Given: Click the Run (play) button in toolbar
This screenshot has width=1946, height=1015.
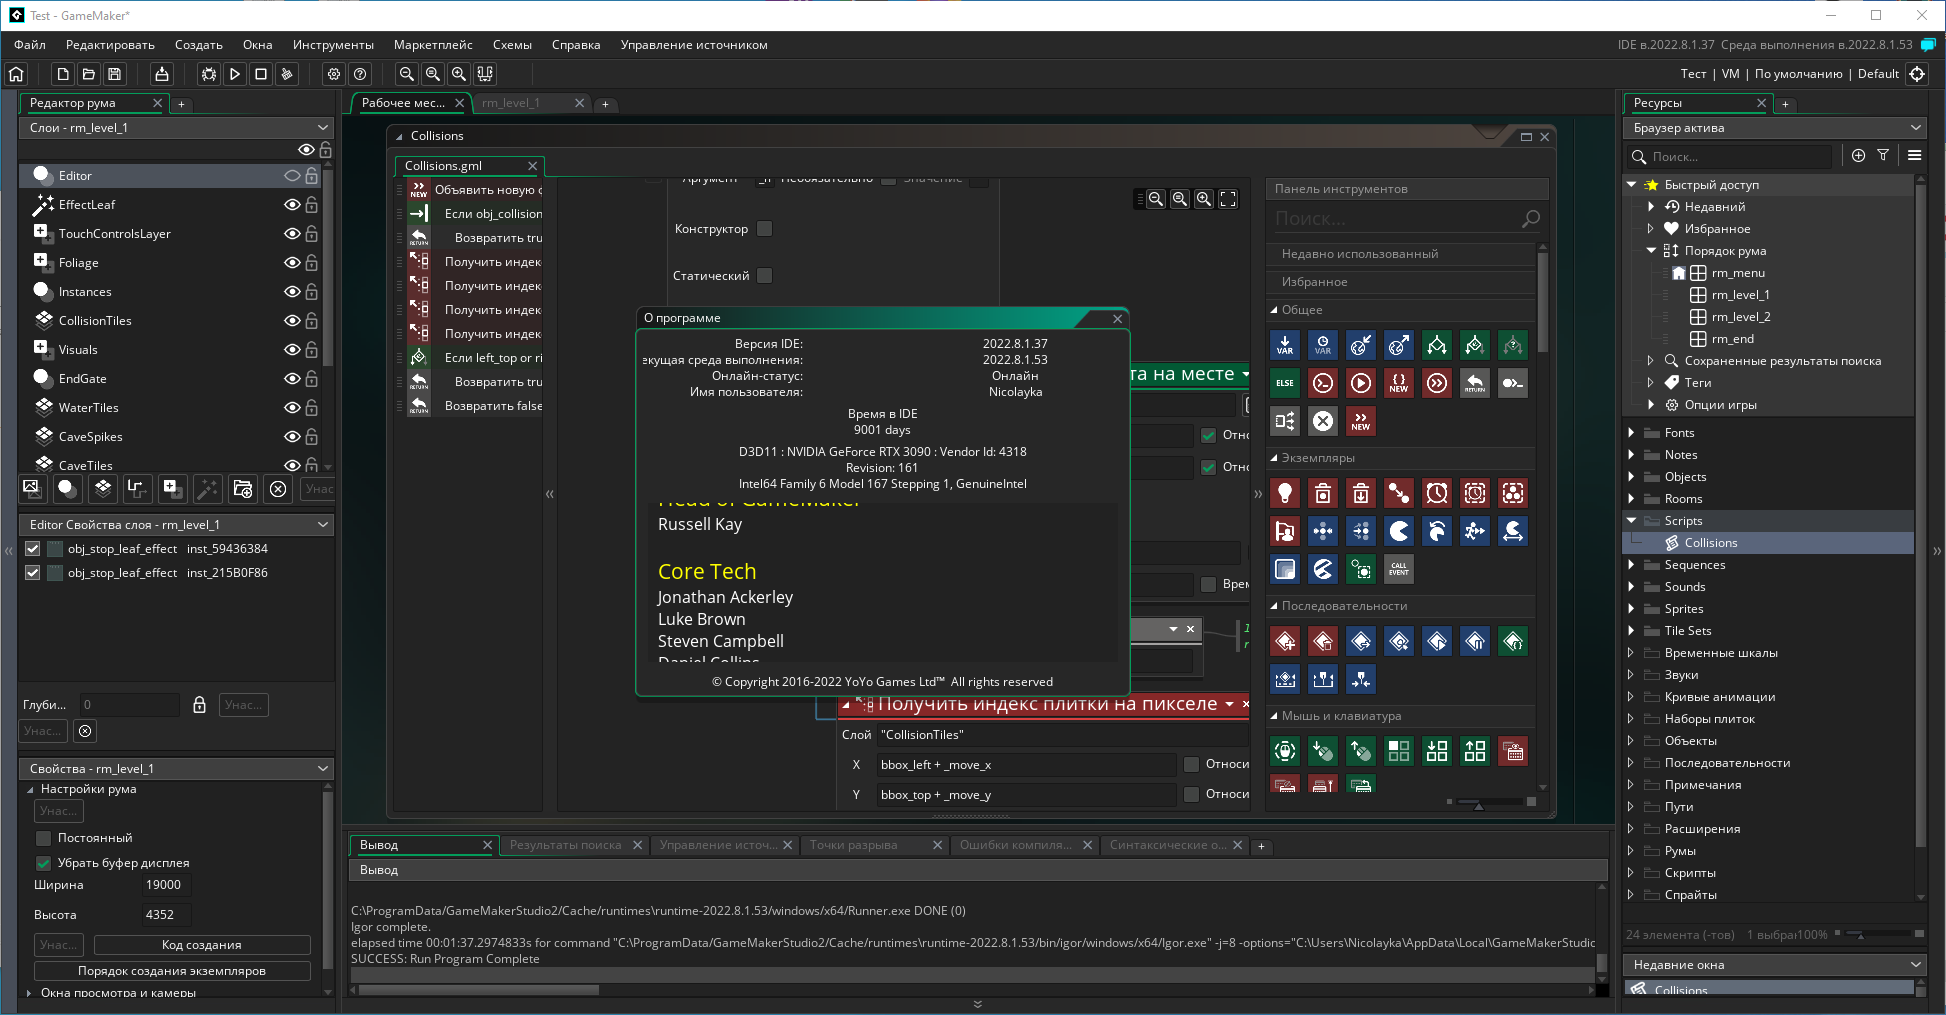Looking at the screenshot, I should [235, 74].
